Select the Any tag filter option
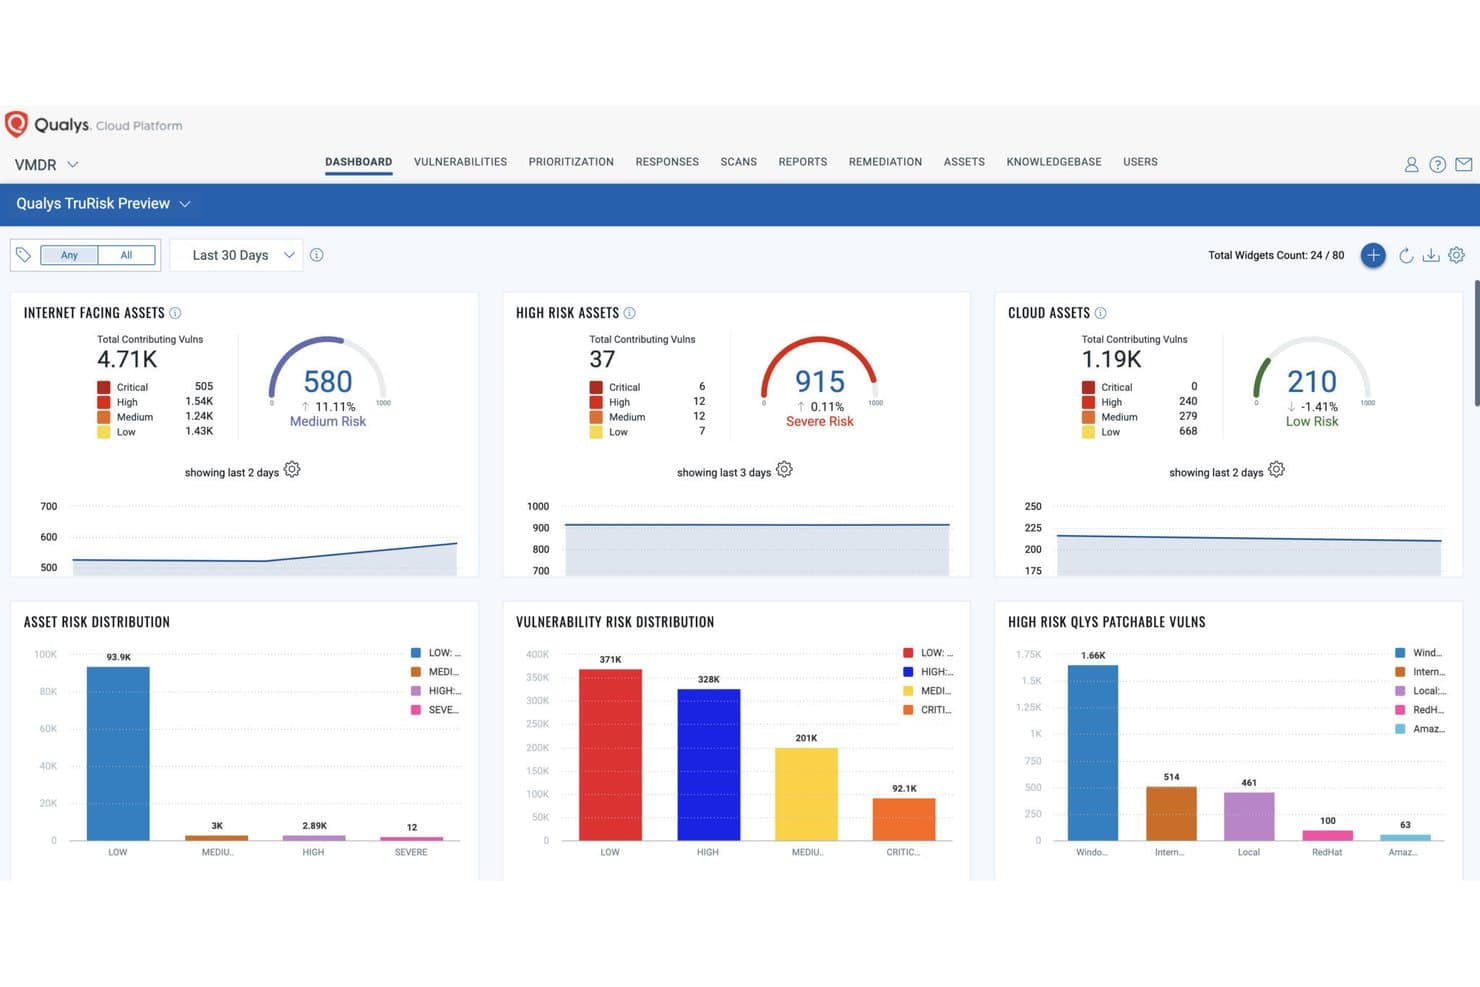This screenshot has width=1480, height=987. pos(69,255)
